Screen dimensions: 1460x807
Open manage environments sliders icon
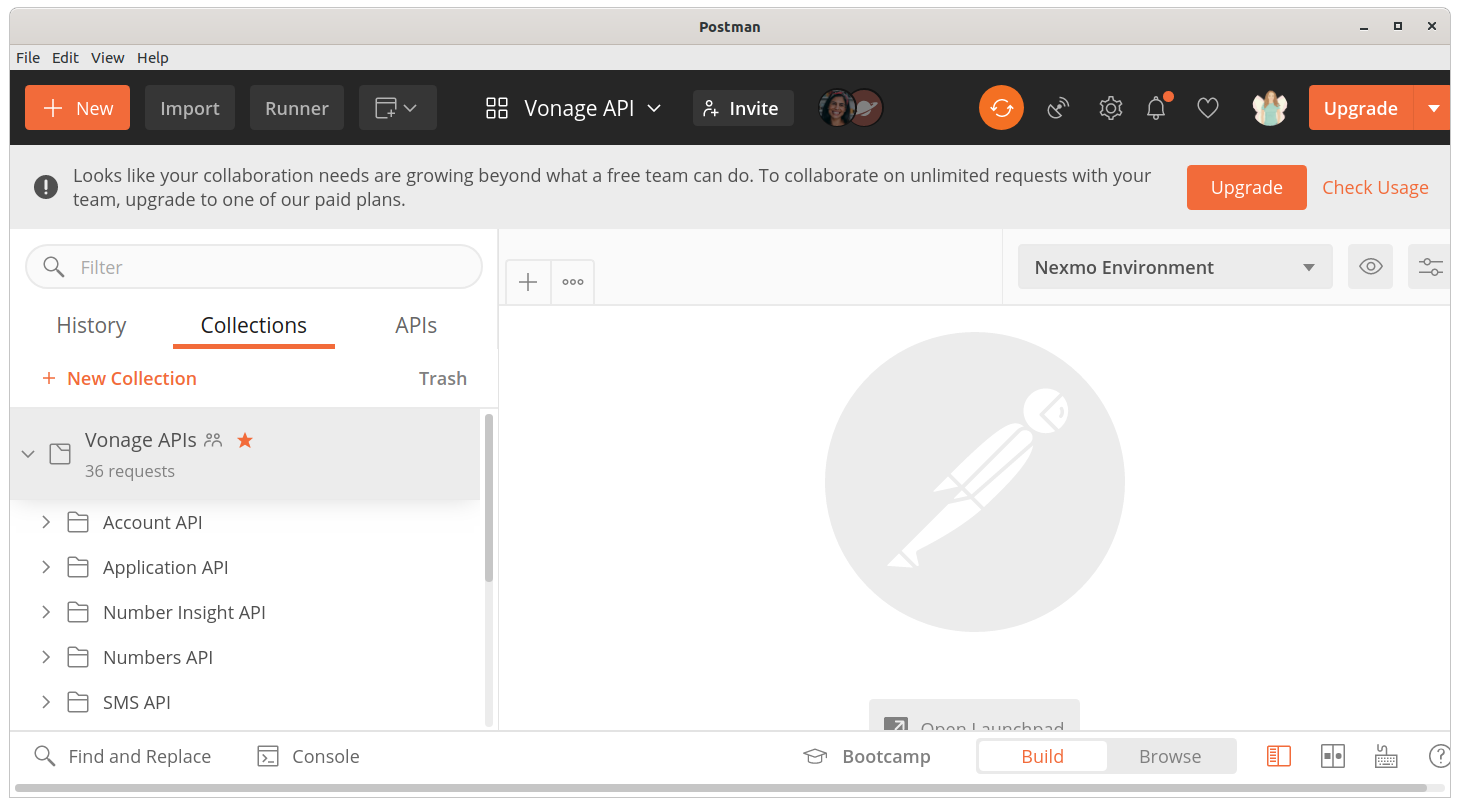pyautogui.click(x=1430, y=267)
